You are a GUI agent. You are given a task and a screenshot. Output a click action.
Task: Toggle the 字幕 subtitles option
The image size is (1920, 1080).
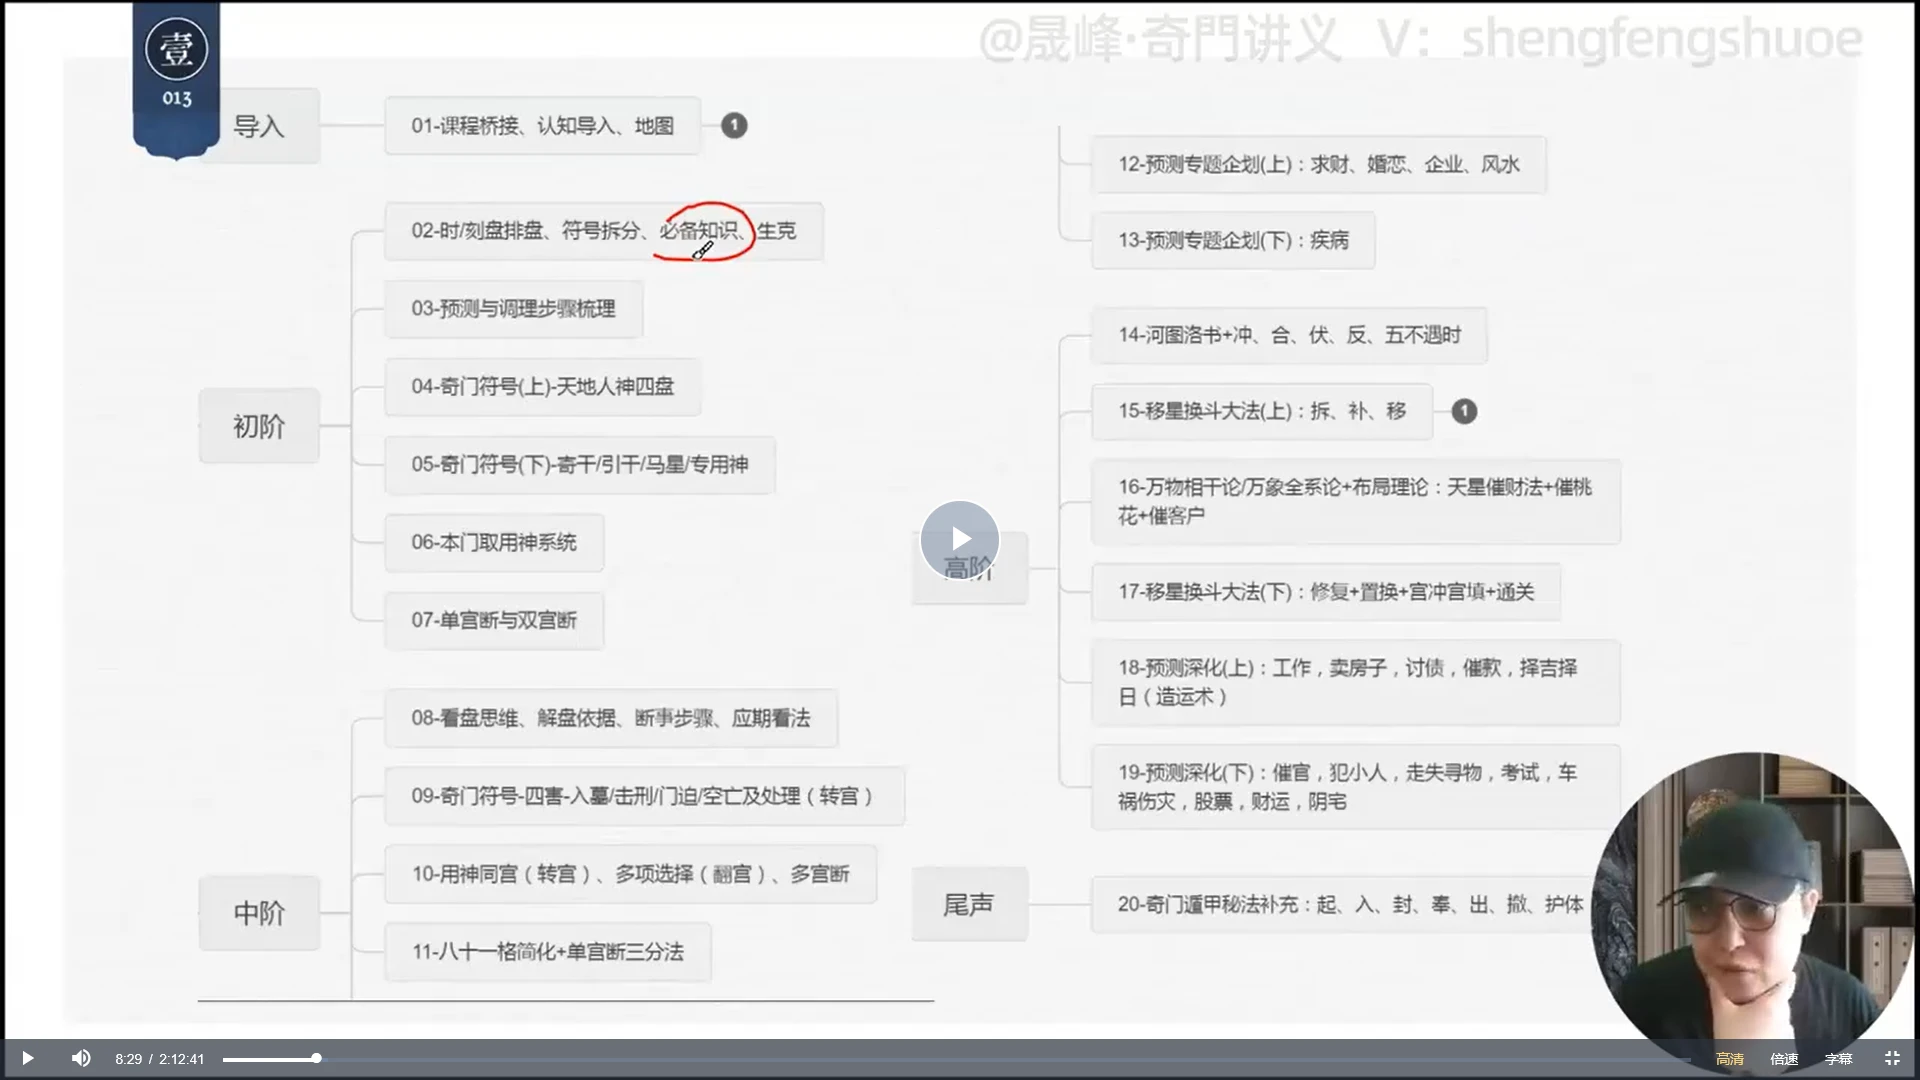1837,1059
